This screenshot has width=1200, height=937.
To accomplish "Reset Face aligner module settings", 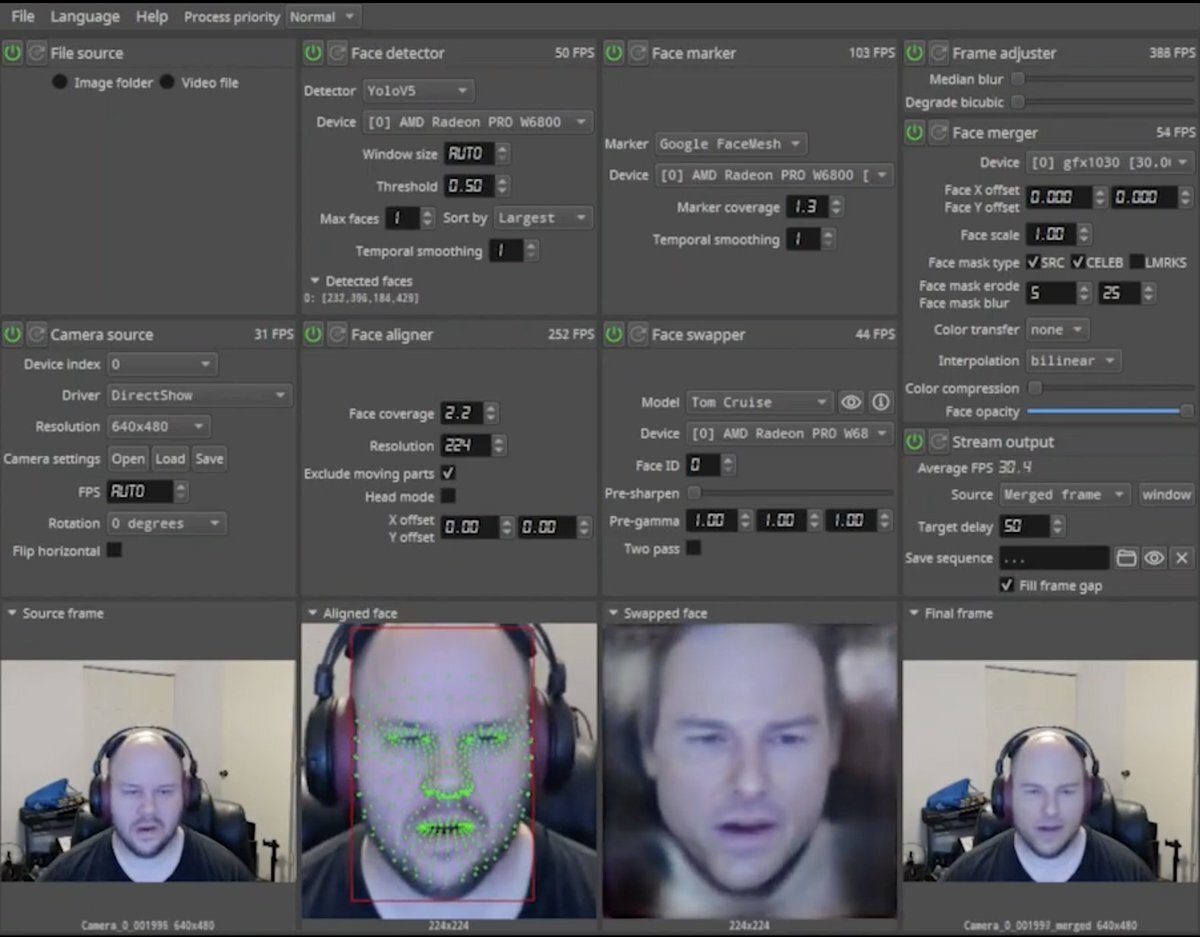I will click(337, 334).
